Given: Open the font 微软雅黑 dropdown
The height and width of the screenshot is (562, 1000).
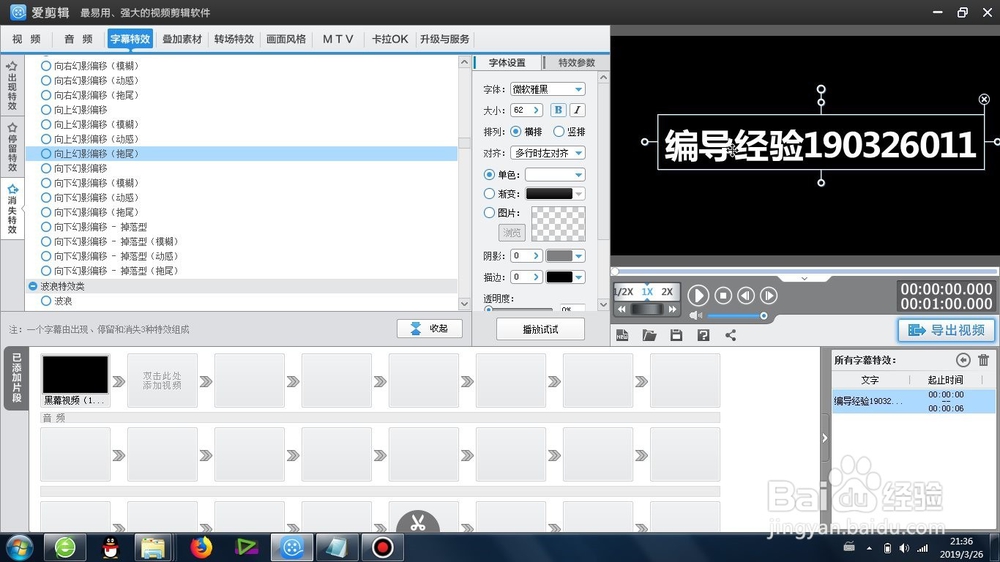Looking at the screenshot, I should point(578,89).
